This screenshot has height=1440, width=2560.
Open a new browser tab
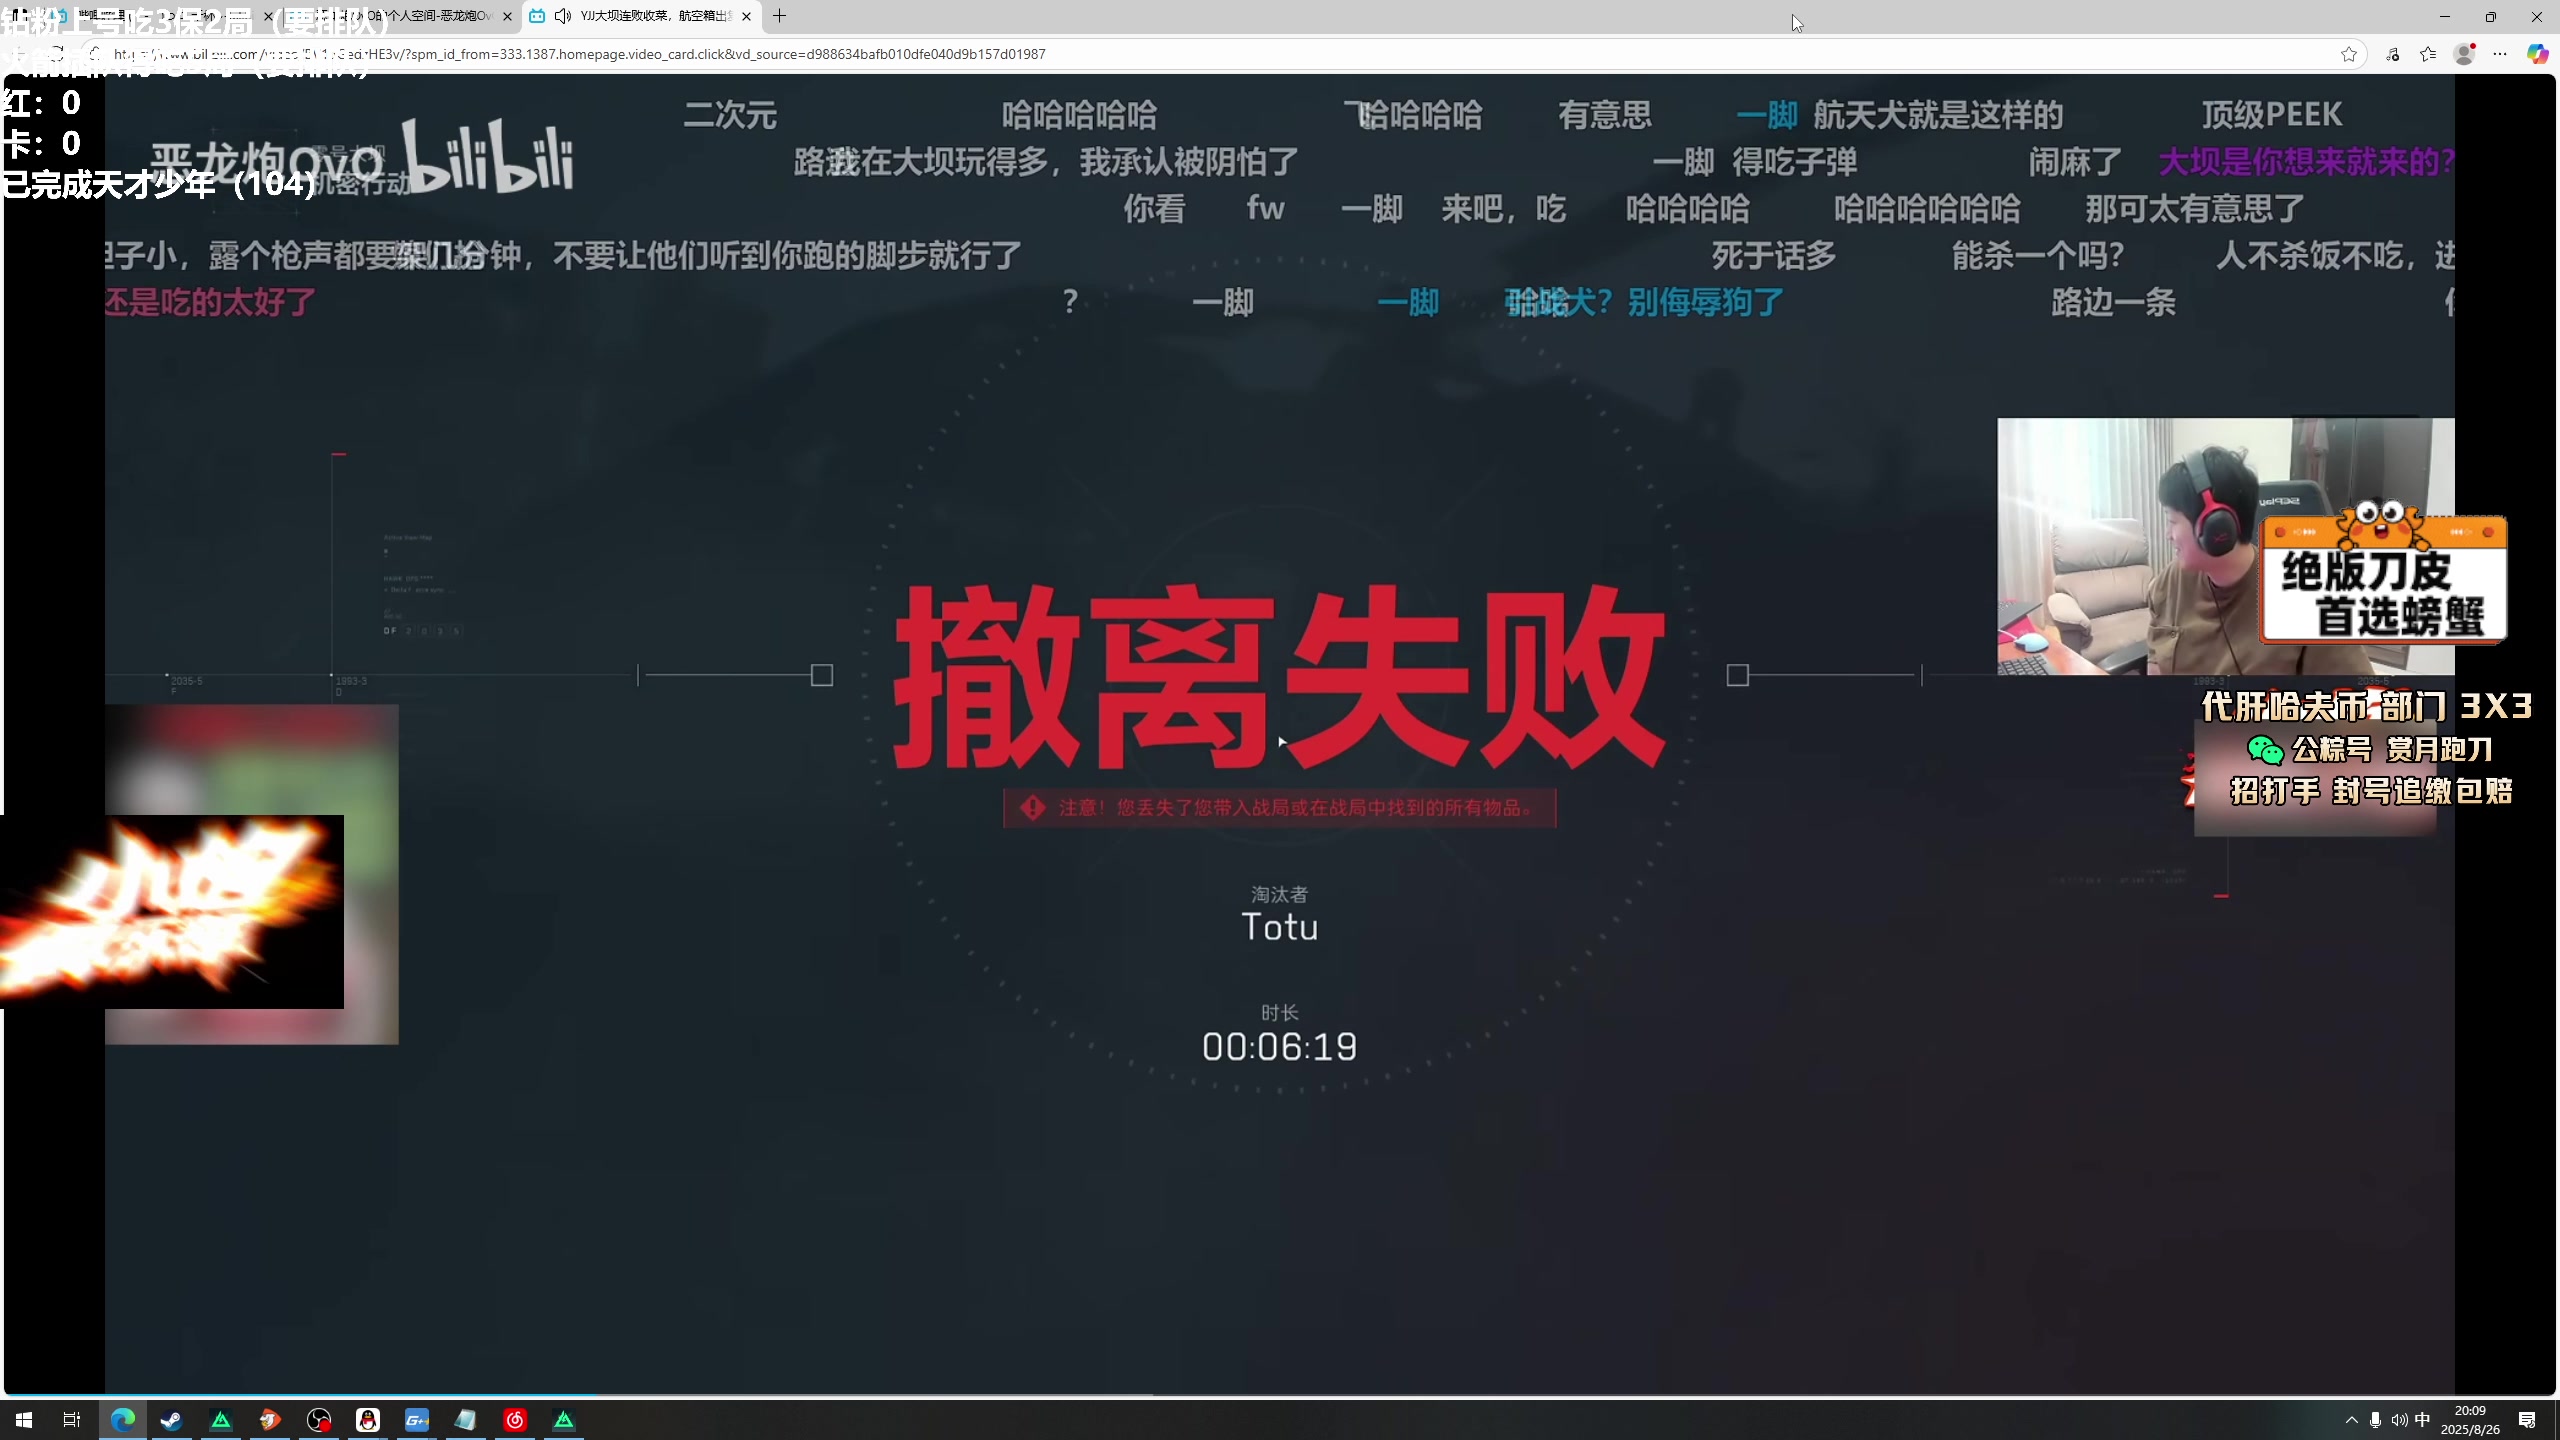point(780,16)
